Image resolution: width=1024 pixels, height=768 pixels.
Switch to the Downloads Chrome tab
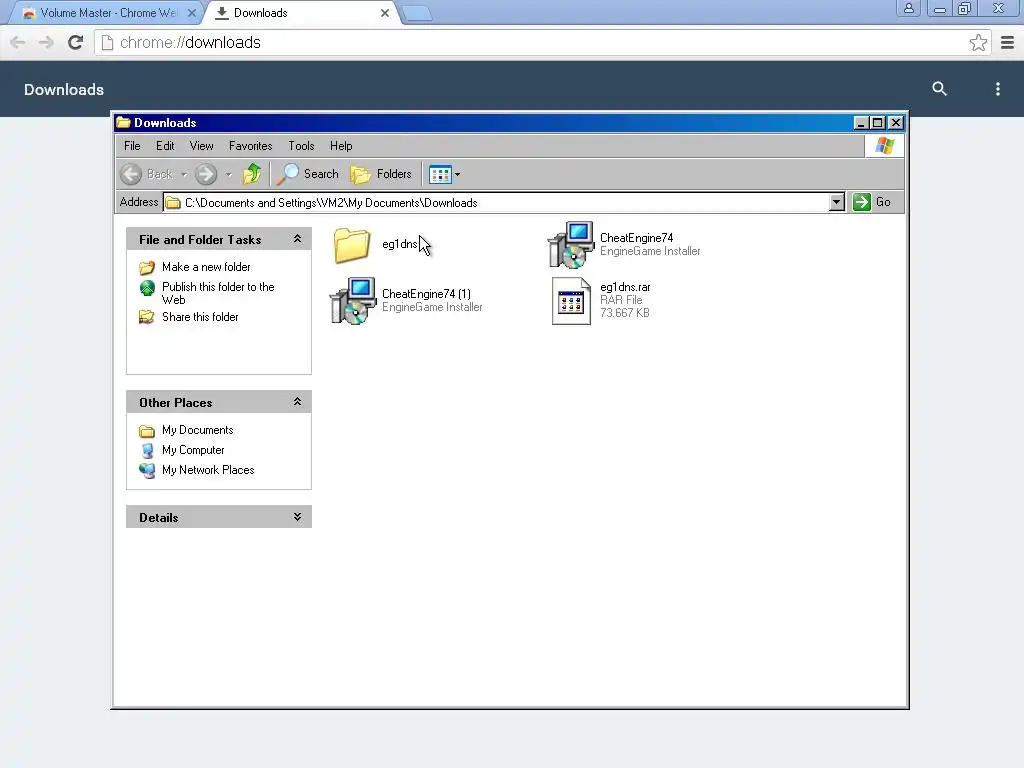[300, 13]
